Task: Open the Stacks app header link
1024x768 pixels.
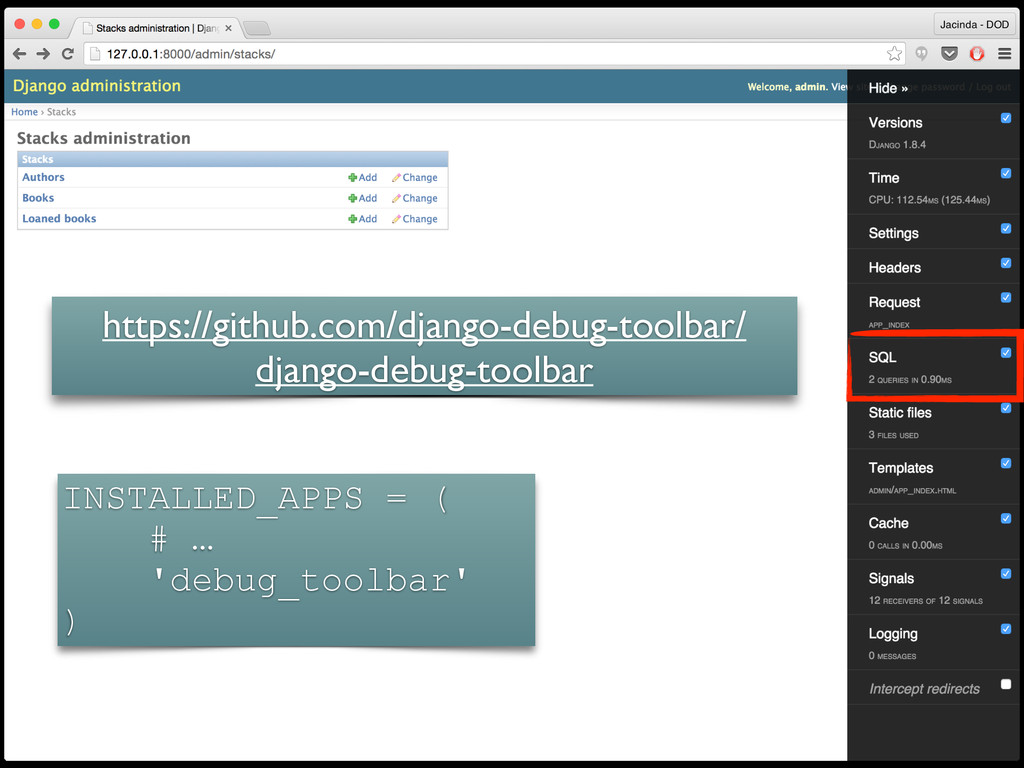Action: coord(37,159)
